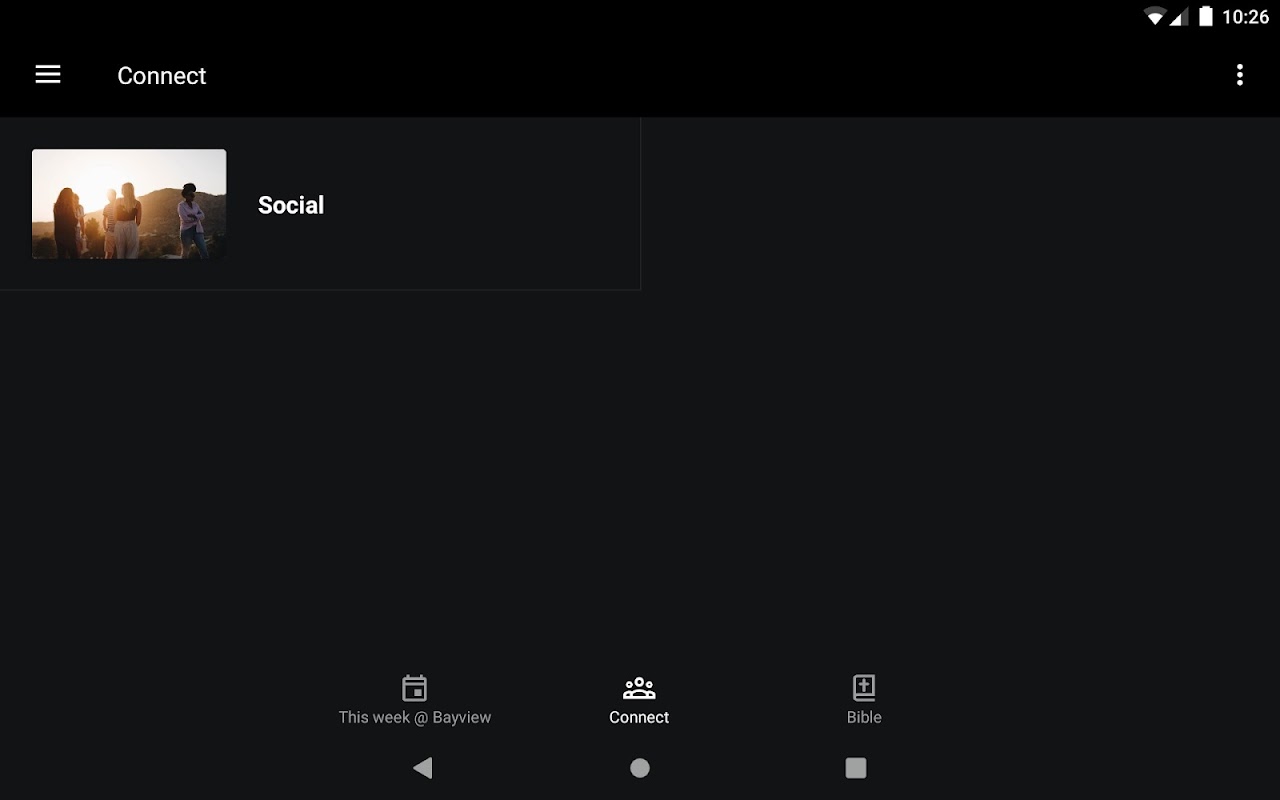Tap the battery status icon
The width and height of the screenshot is (1280, 800).
[1206, 16]
